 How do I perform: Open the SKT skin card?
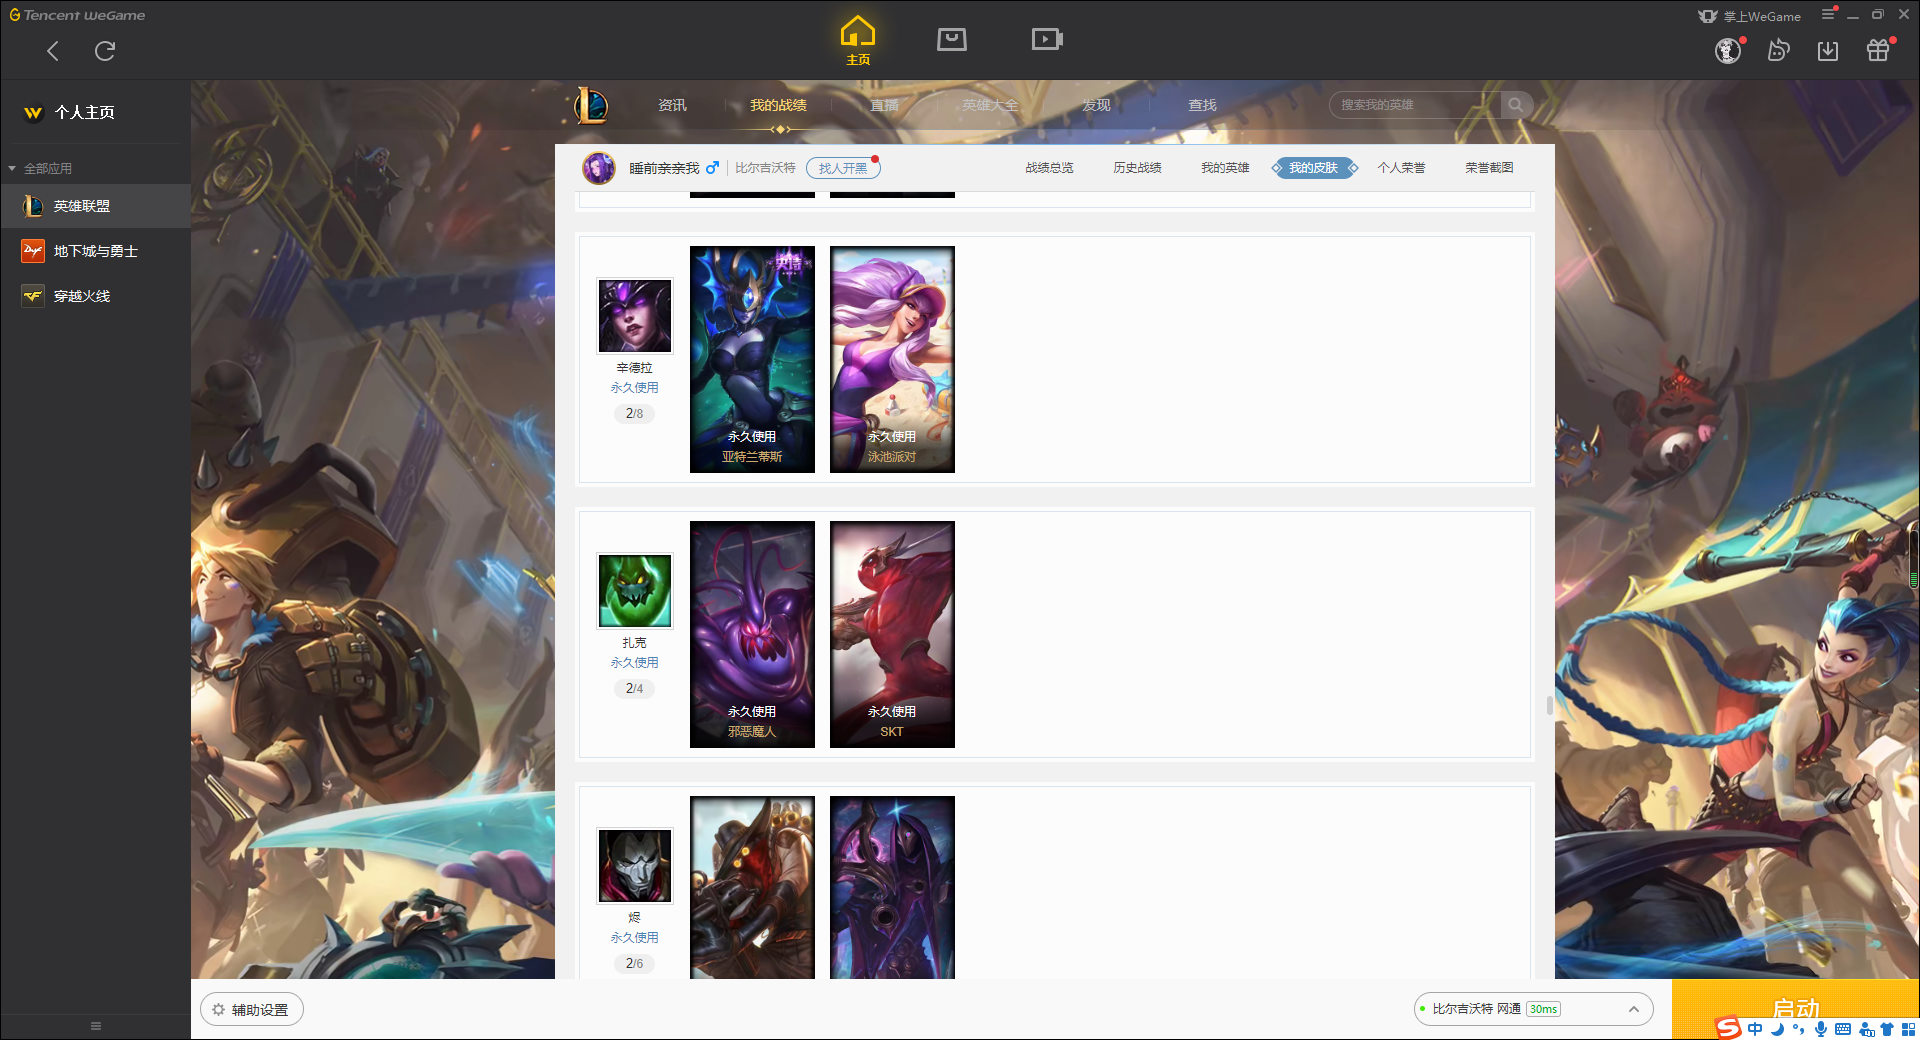pos(892,634)
